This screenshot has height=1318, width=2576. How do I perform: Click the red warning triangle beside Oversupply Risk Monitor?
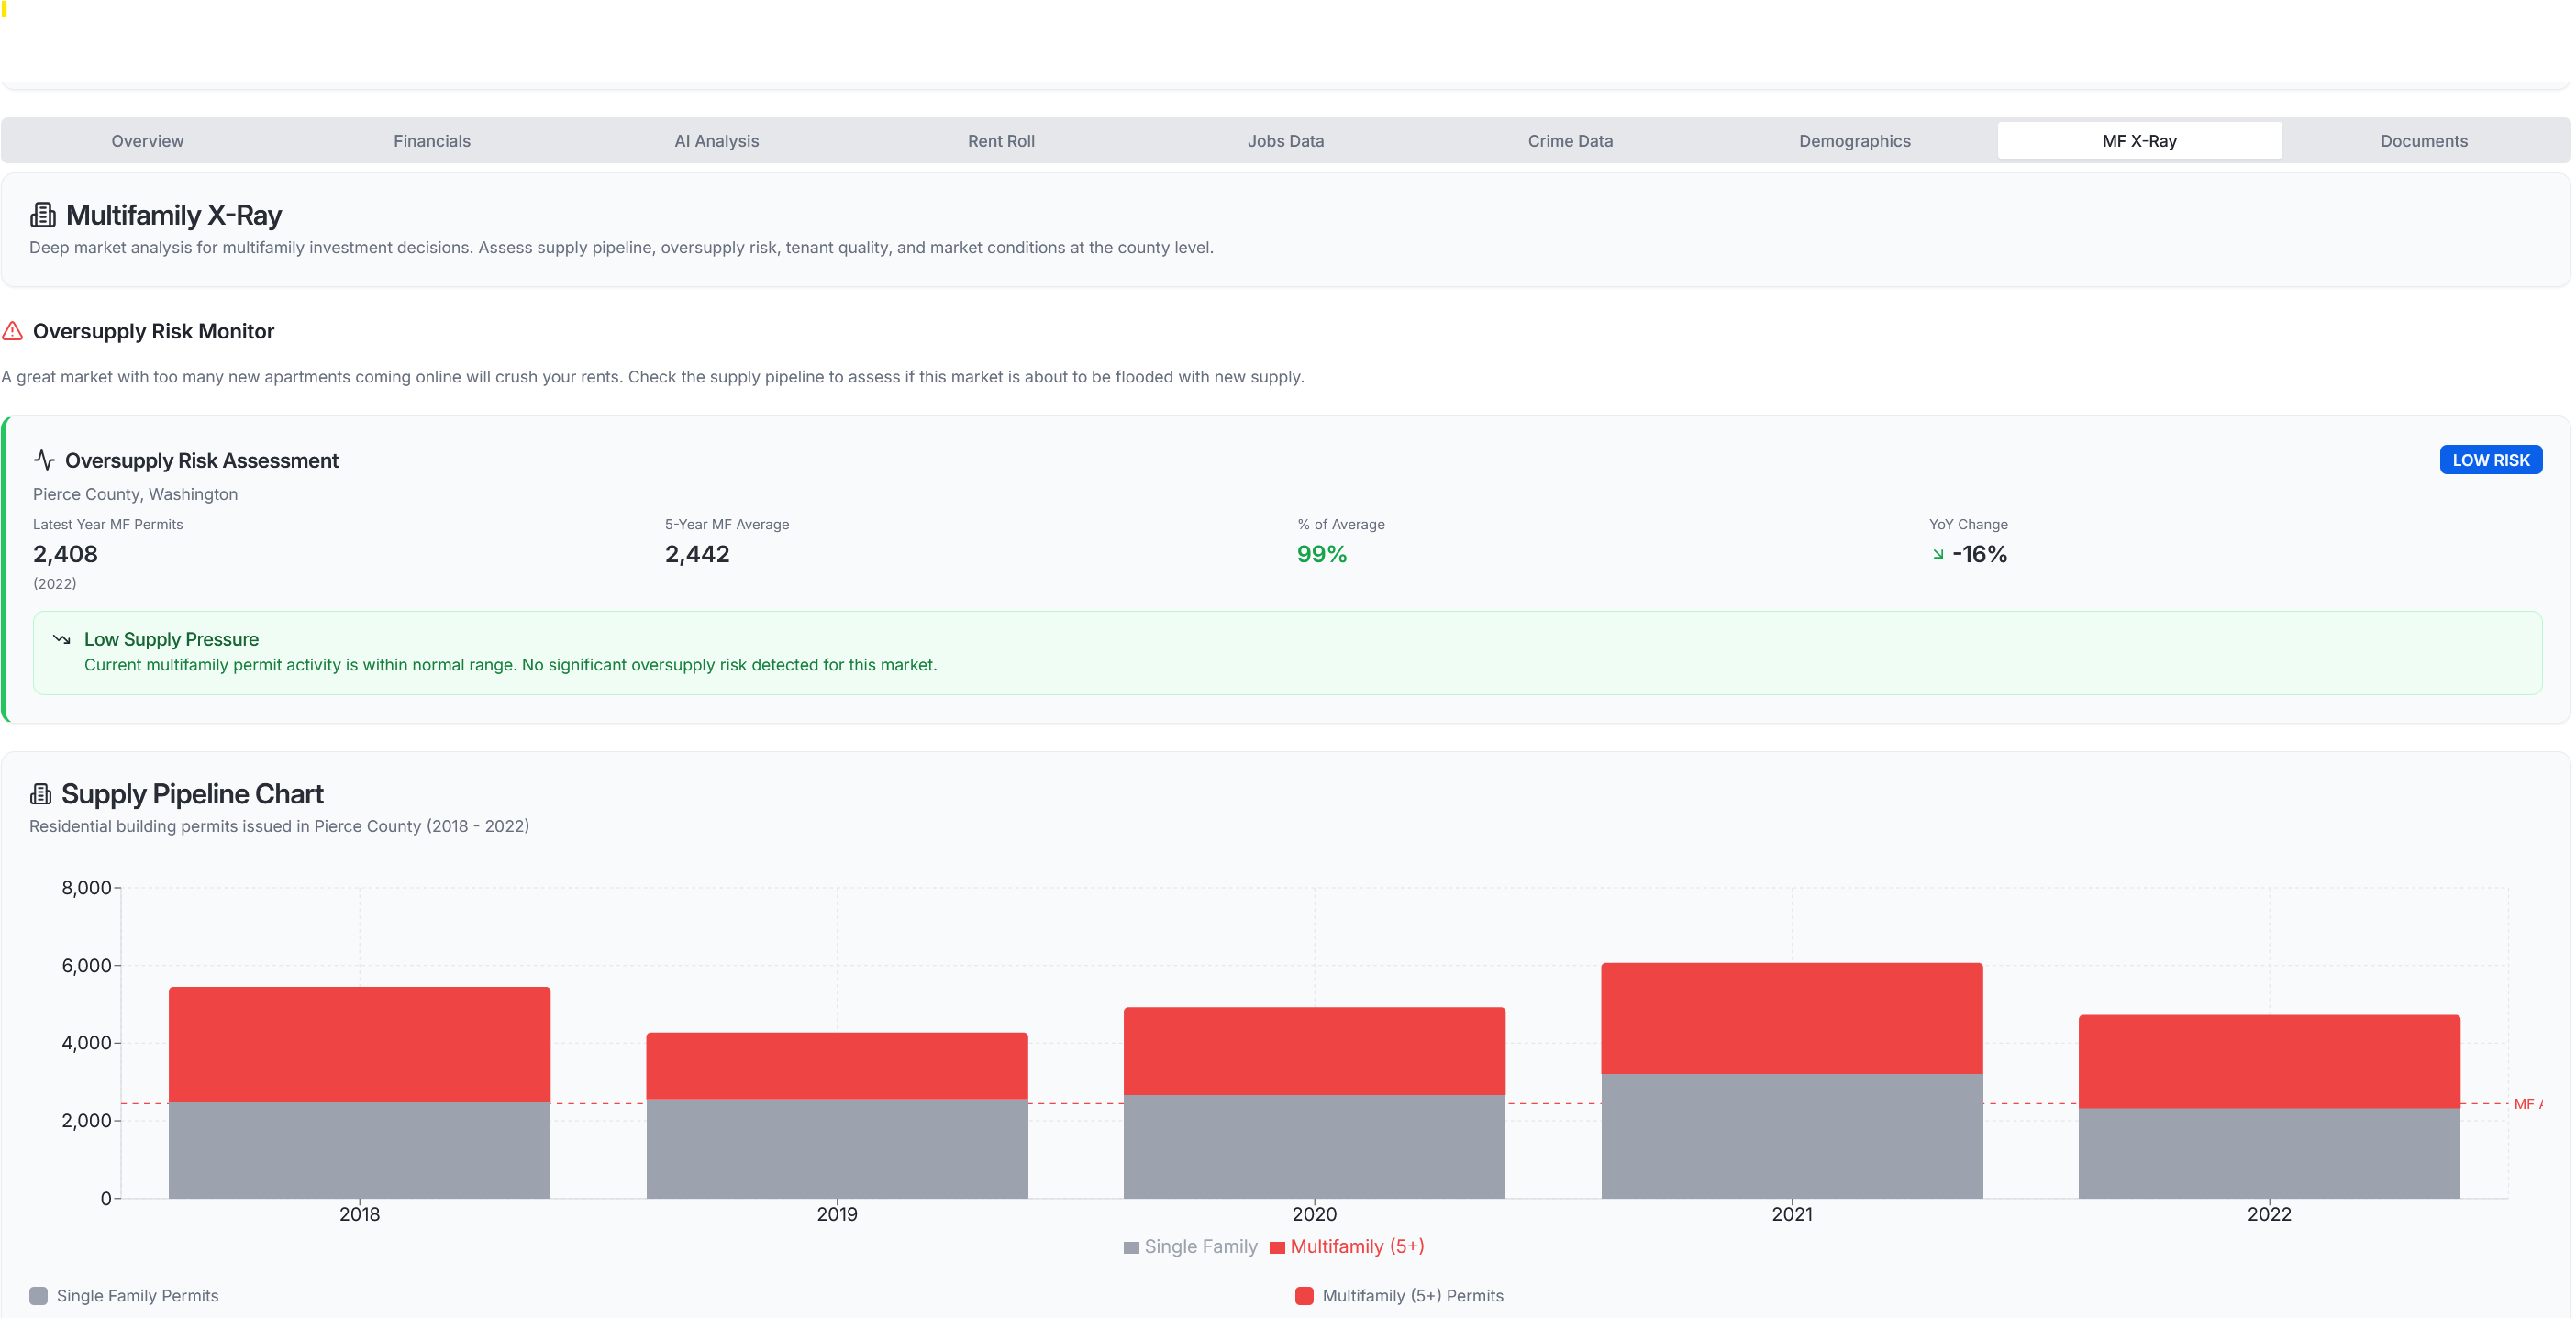tap(12, 331)
